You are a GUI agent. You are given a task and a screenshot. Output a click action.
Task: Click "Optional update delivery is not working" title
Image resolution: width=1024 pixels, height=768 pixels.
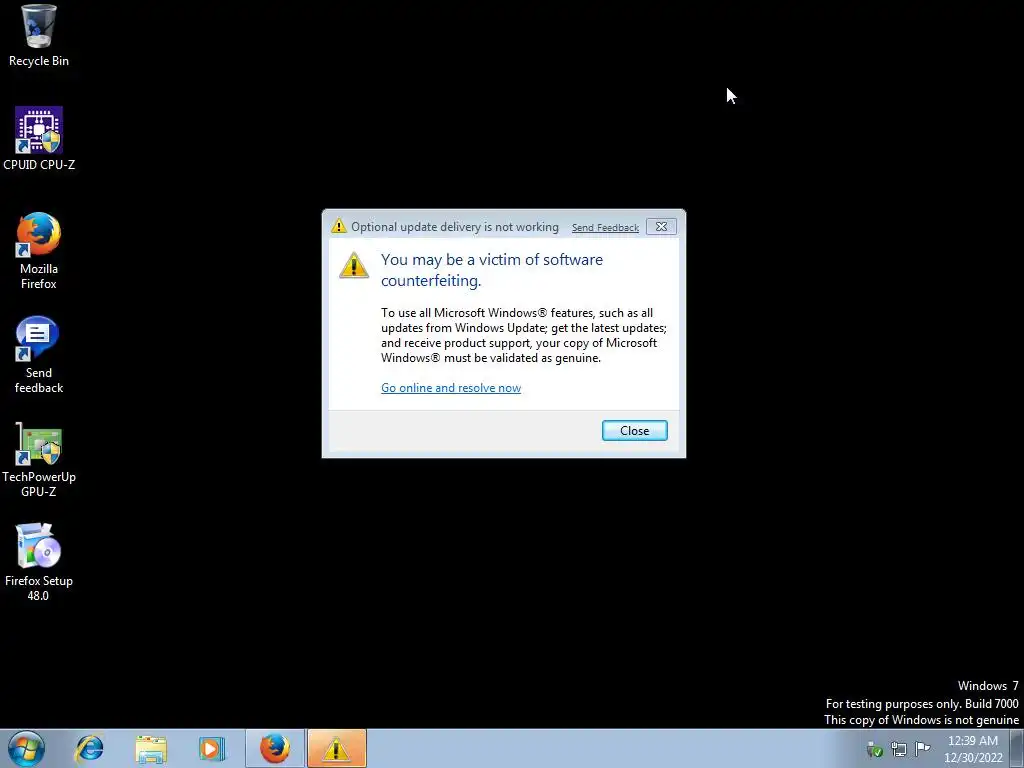(x=455, y=227)
